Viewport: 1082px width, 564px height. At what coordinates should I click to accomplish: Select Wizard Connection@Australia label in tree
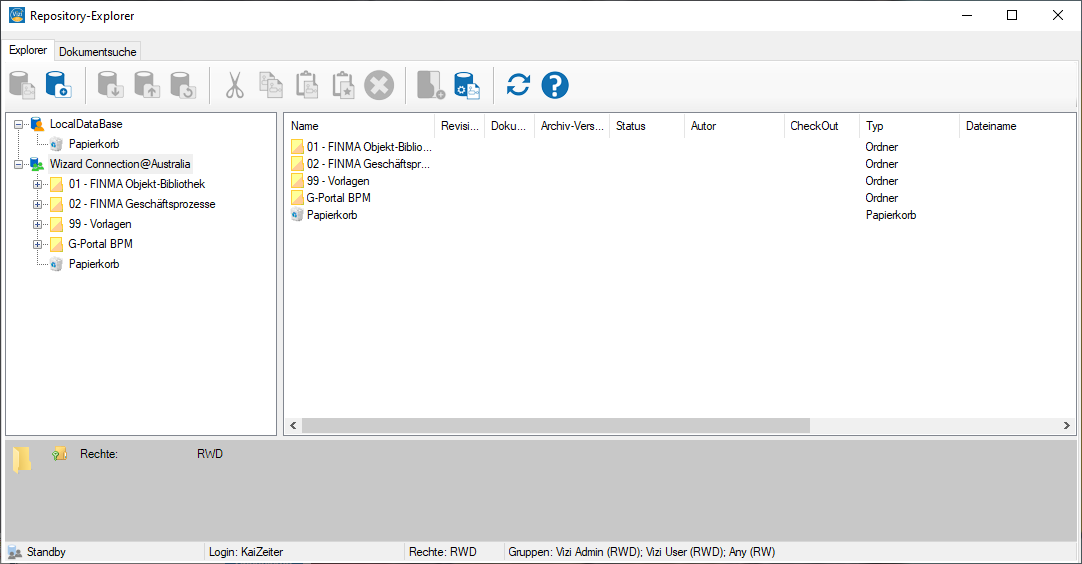[x=120, y=164]
